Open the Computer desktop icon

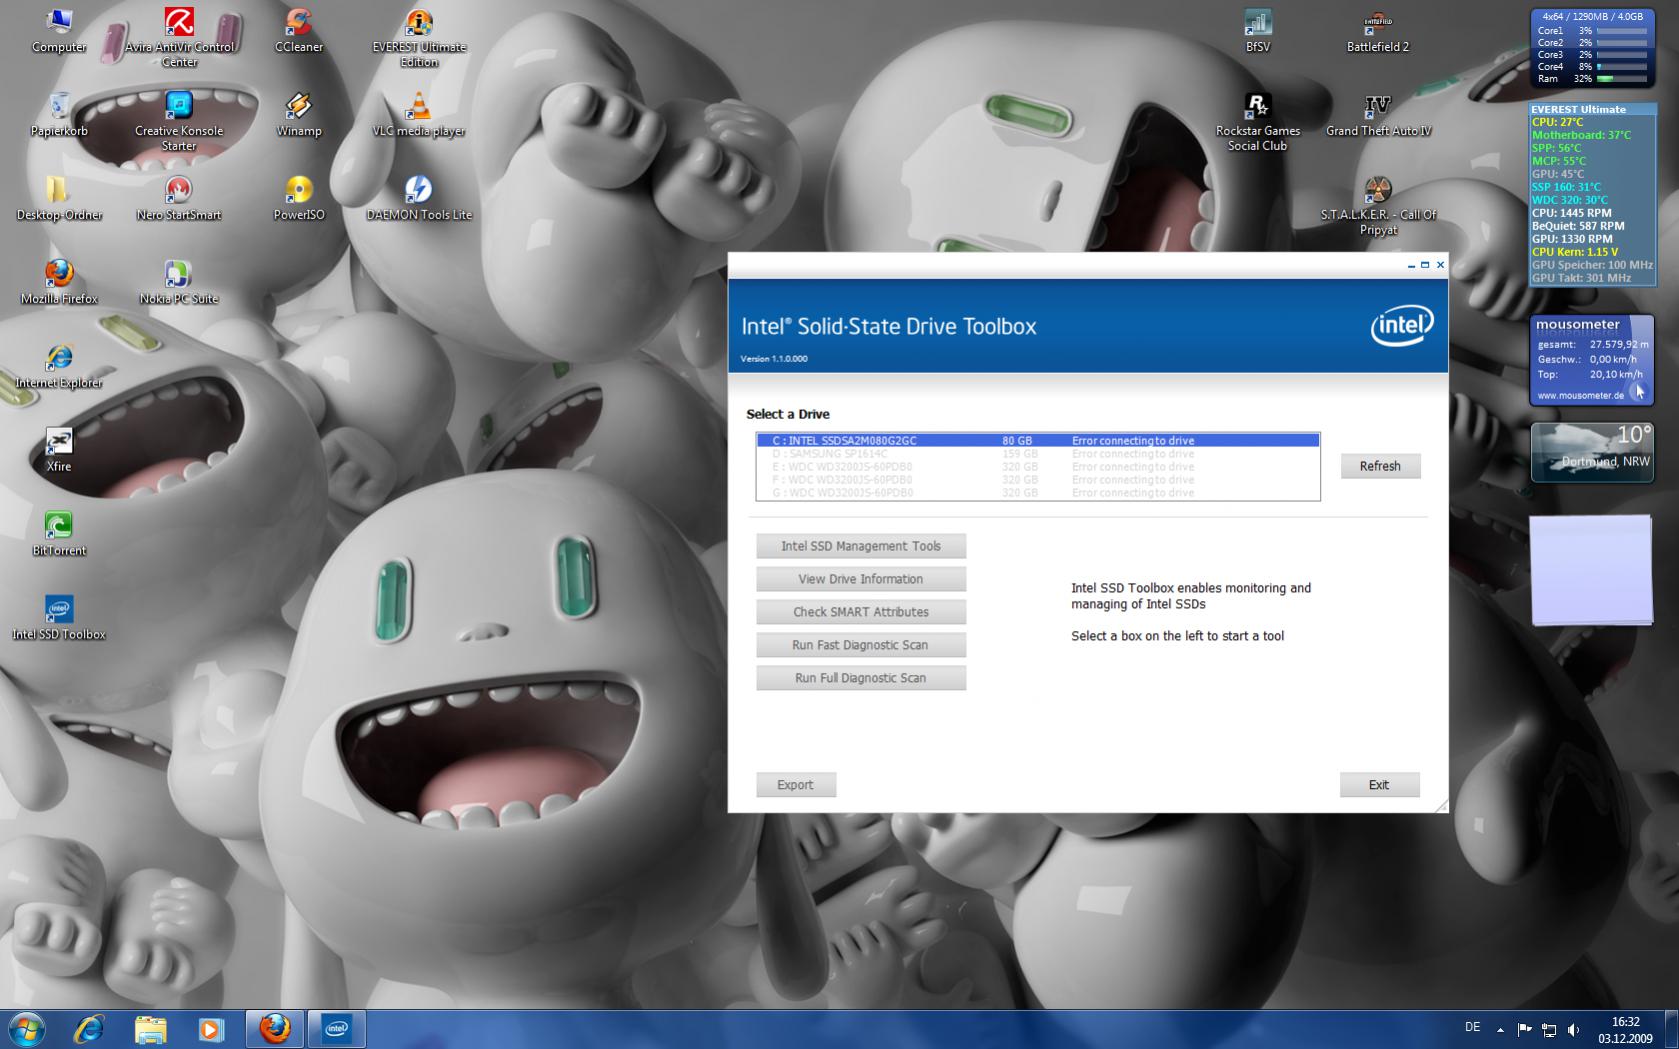(59, 30)
